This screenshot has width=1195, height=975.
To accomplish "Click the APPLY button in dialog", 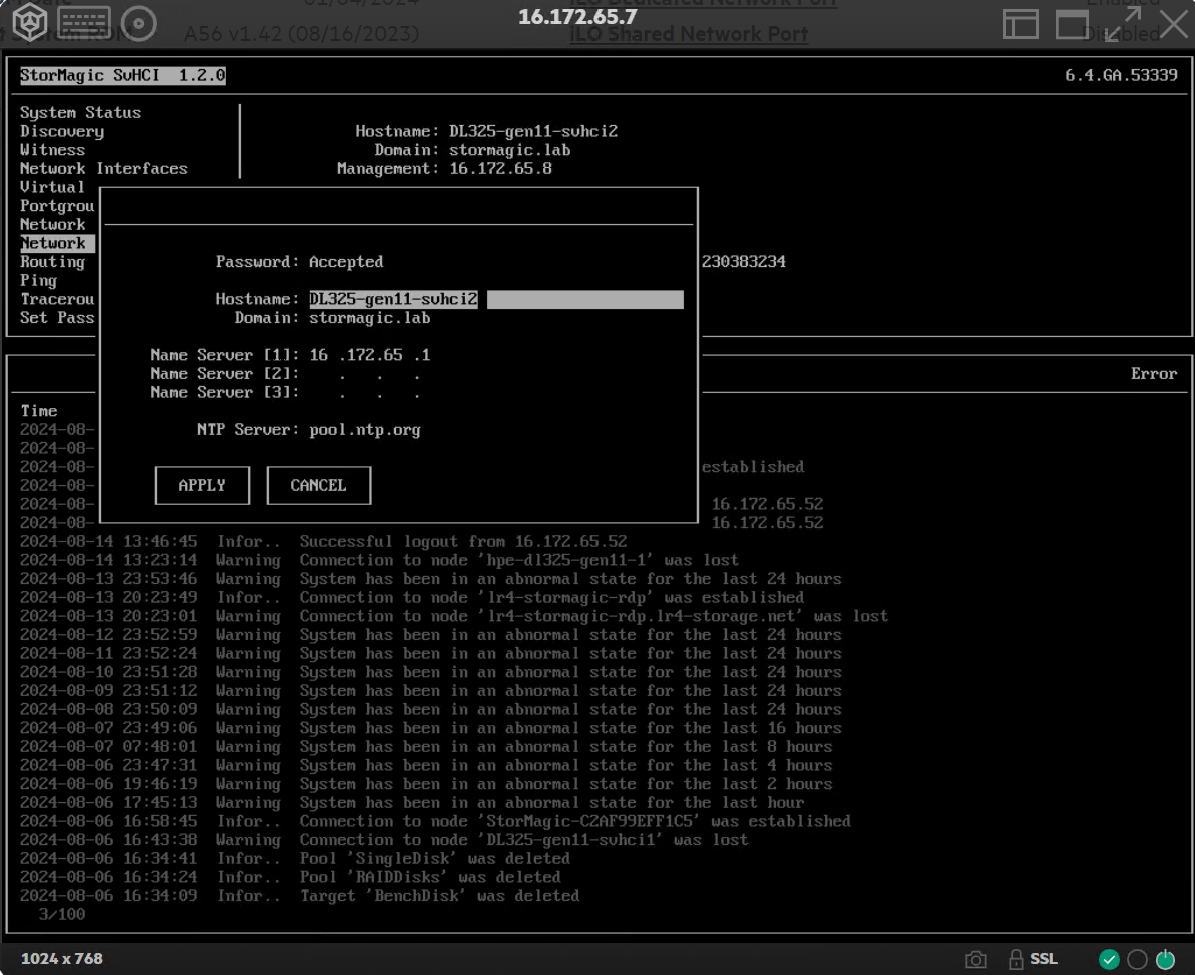I will click(202, 486).
